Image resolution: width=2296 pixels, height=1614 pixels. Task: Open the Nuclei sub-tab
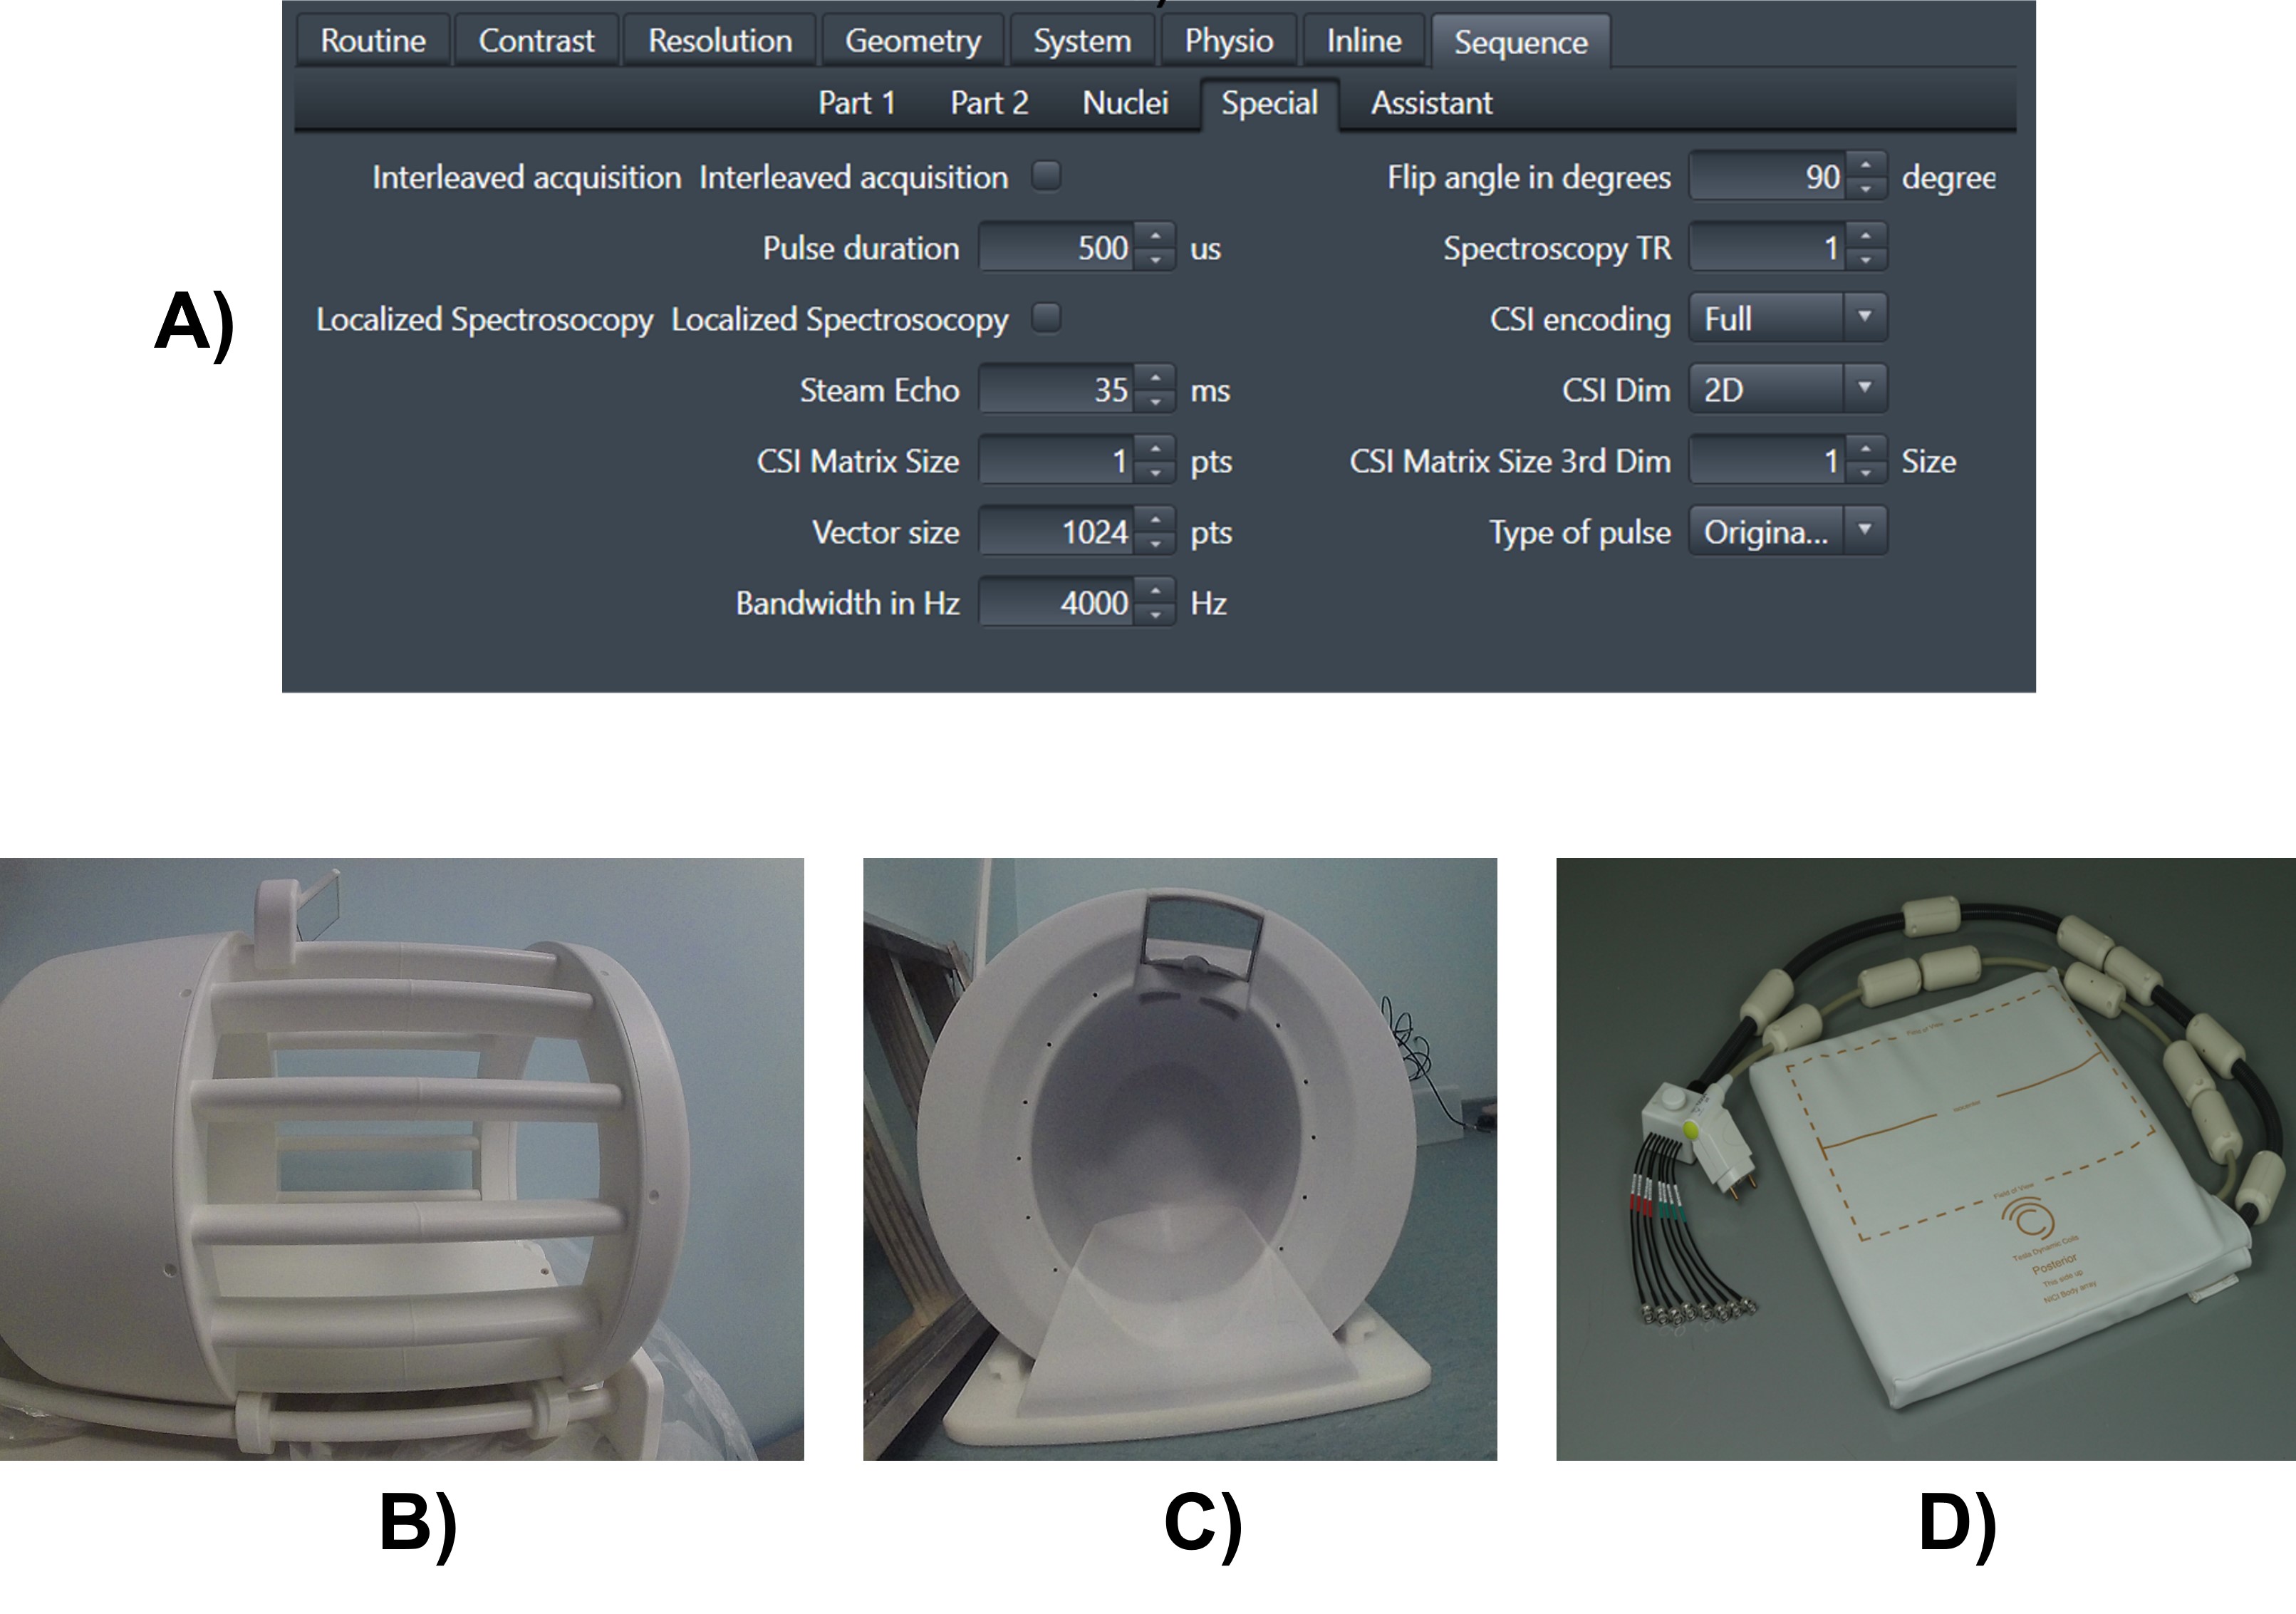[1125, 103]
